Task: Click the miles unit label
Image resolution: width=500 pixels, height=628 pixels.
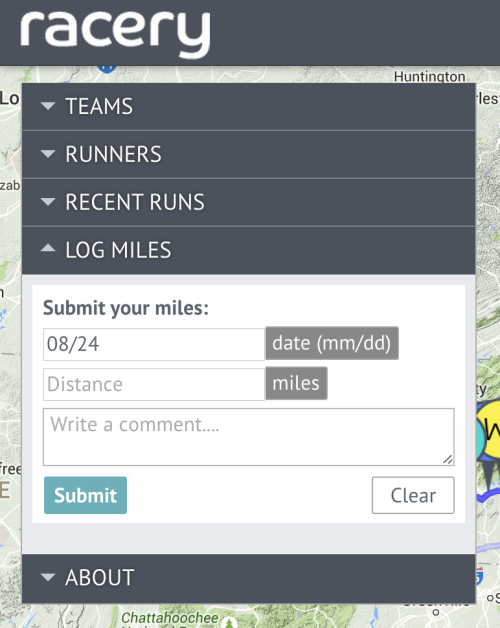Action: click(x=296, y=383)
